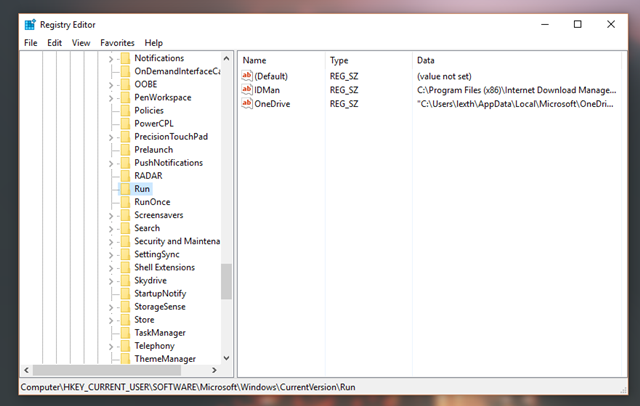Expand the Screensavers key
Image resolution: width=640 pixels, height=406 pixels.
pyautogui.click(x=111, y=216)
